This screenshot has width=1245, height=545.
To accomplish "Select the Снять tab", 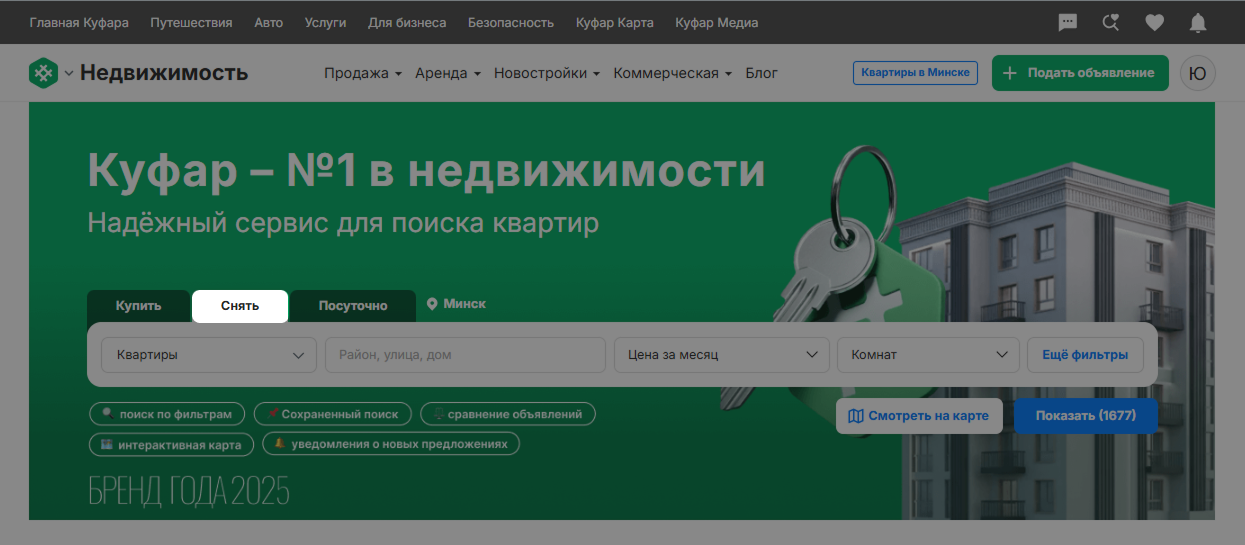I will coord(240,306).
